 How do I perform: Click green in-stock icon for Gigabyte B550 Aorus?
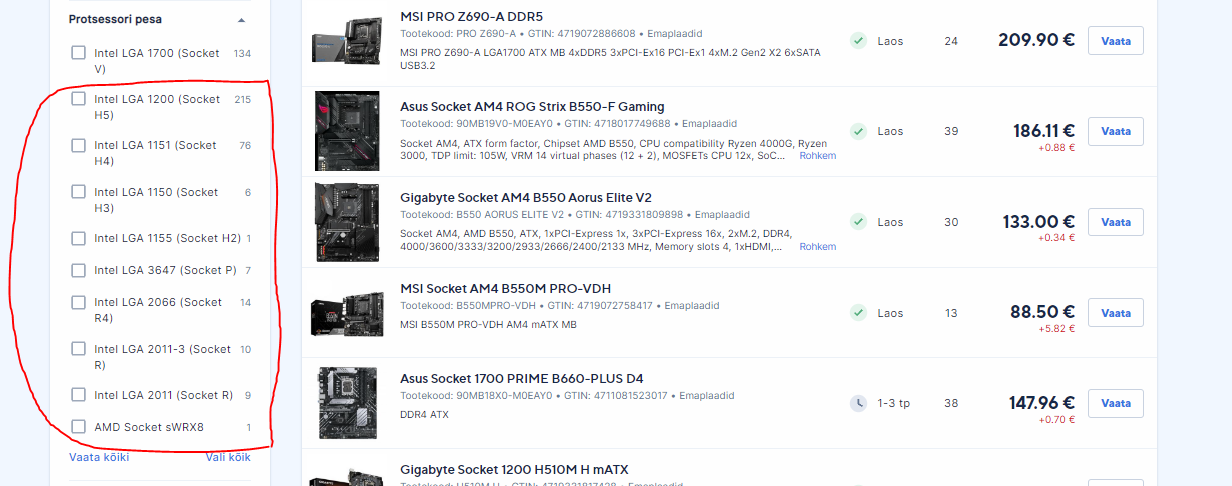coord(858,222)
